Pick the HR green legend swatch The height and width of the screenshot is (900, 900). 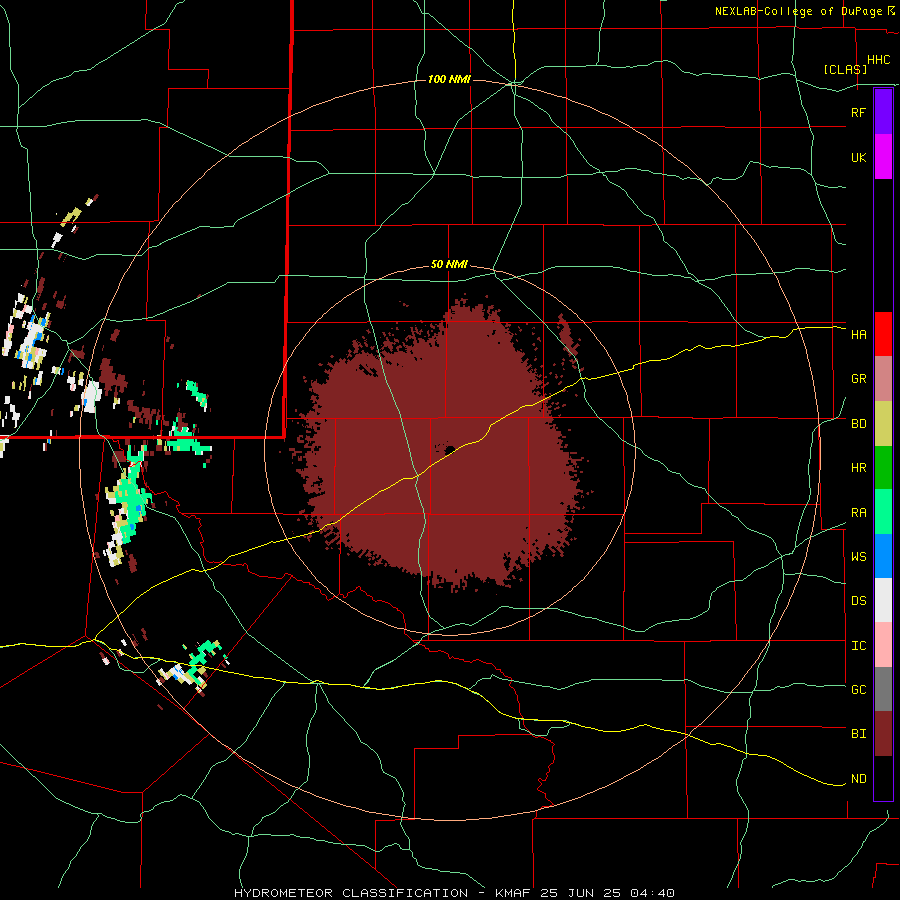[x=883, y=468]
